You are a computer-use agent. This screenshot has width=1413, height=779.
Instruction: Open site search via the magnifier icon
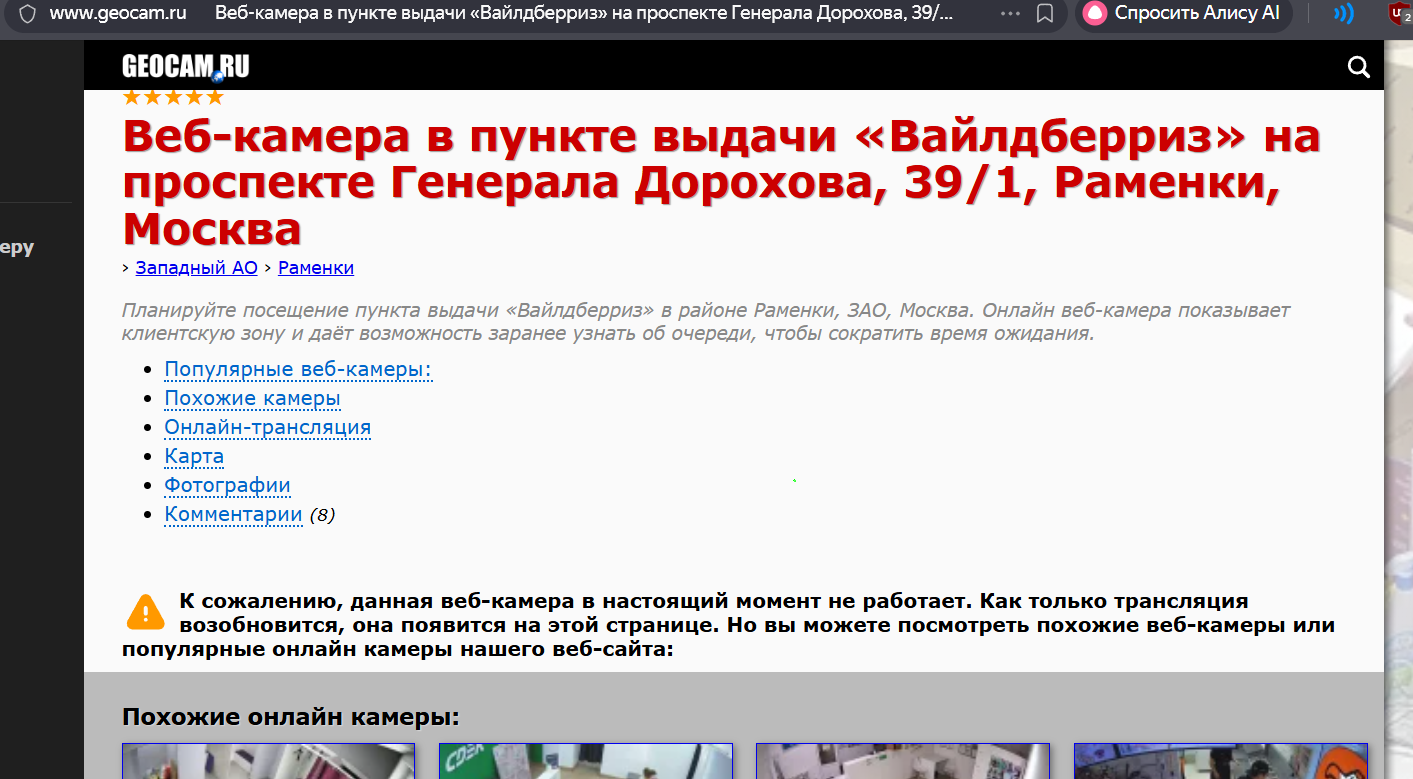click(x=1359, y=67)
